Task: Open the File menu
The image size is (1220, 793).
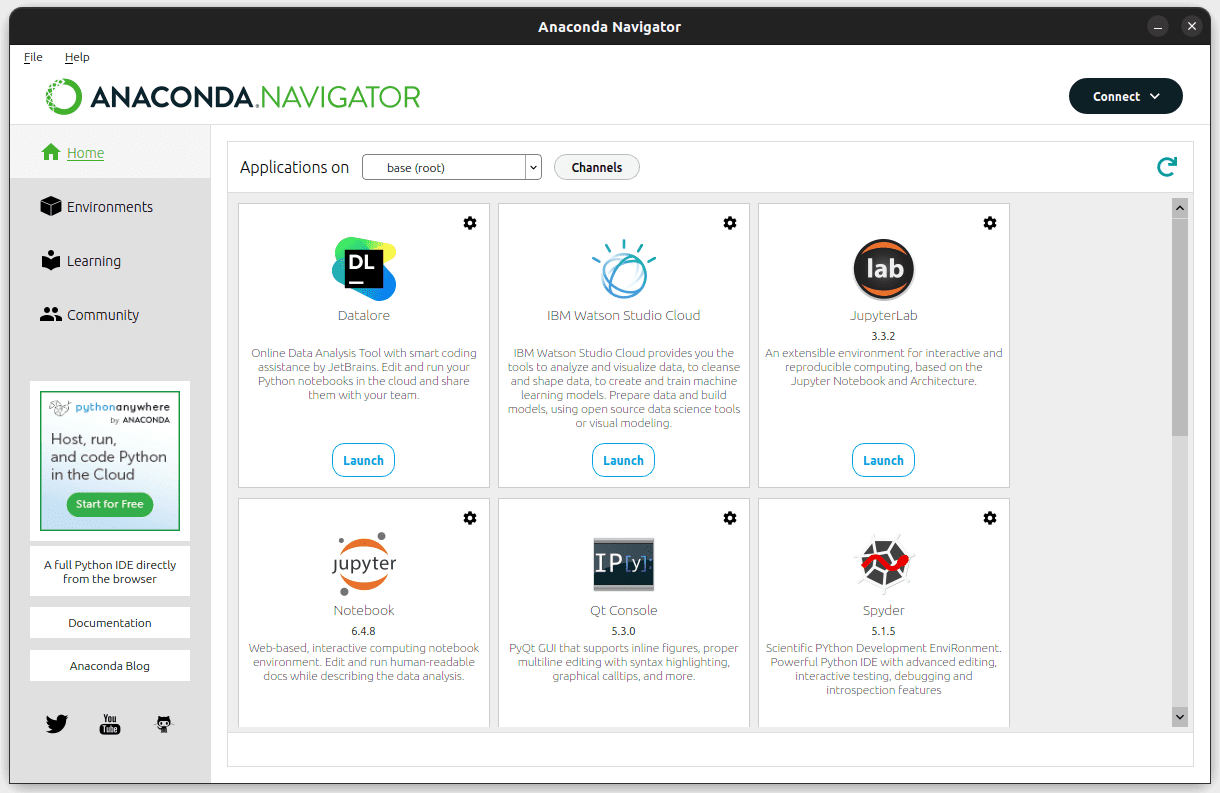Action: (x=33, y=57)
